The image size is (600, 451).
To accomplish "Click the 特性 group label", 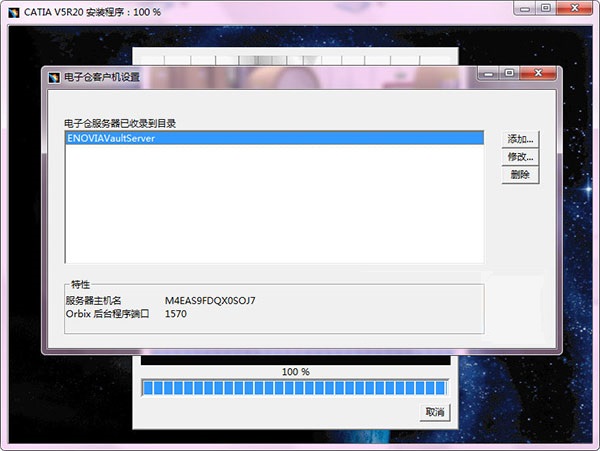I will pos(80,285).
